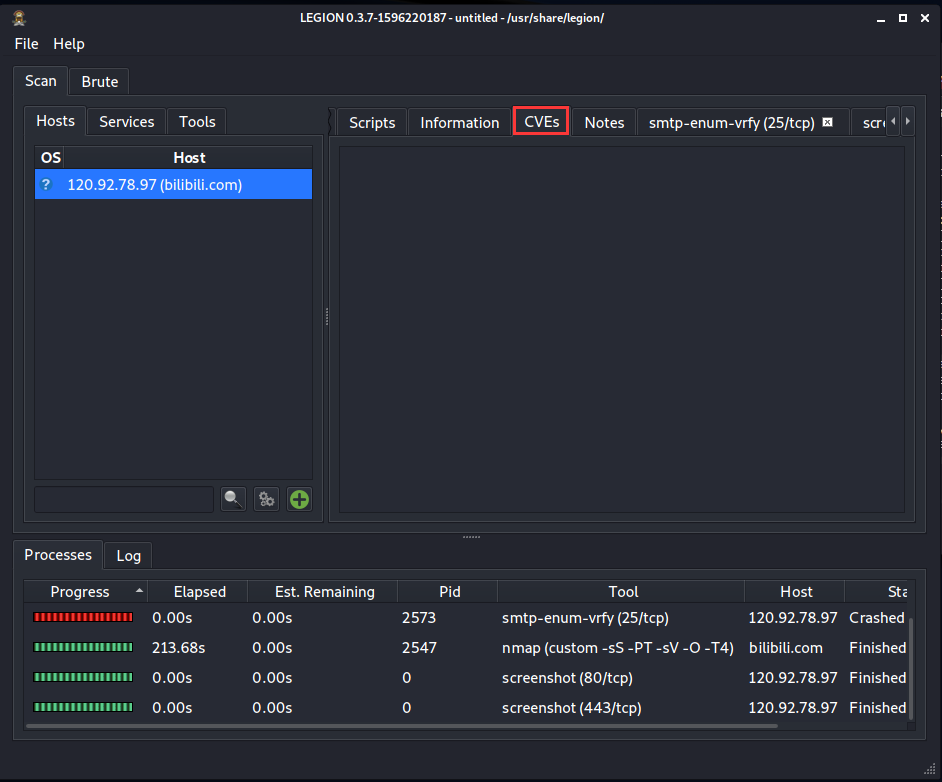The height and width of the screenshot is (782, 942).
Task: Sort by the Est. Remaining column header
Action: (324, 592)
